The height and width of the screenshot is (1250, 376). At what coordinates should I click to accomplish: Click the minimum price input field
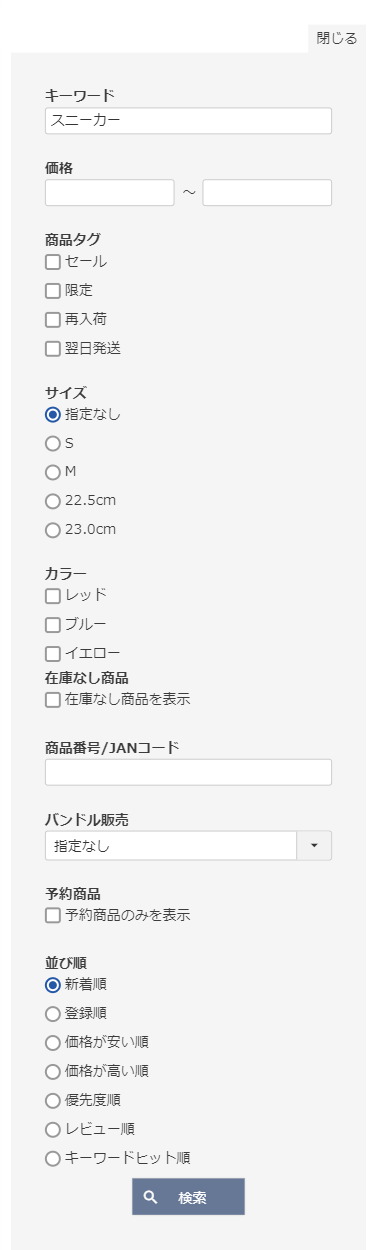tap(110, 193)
